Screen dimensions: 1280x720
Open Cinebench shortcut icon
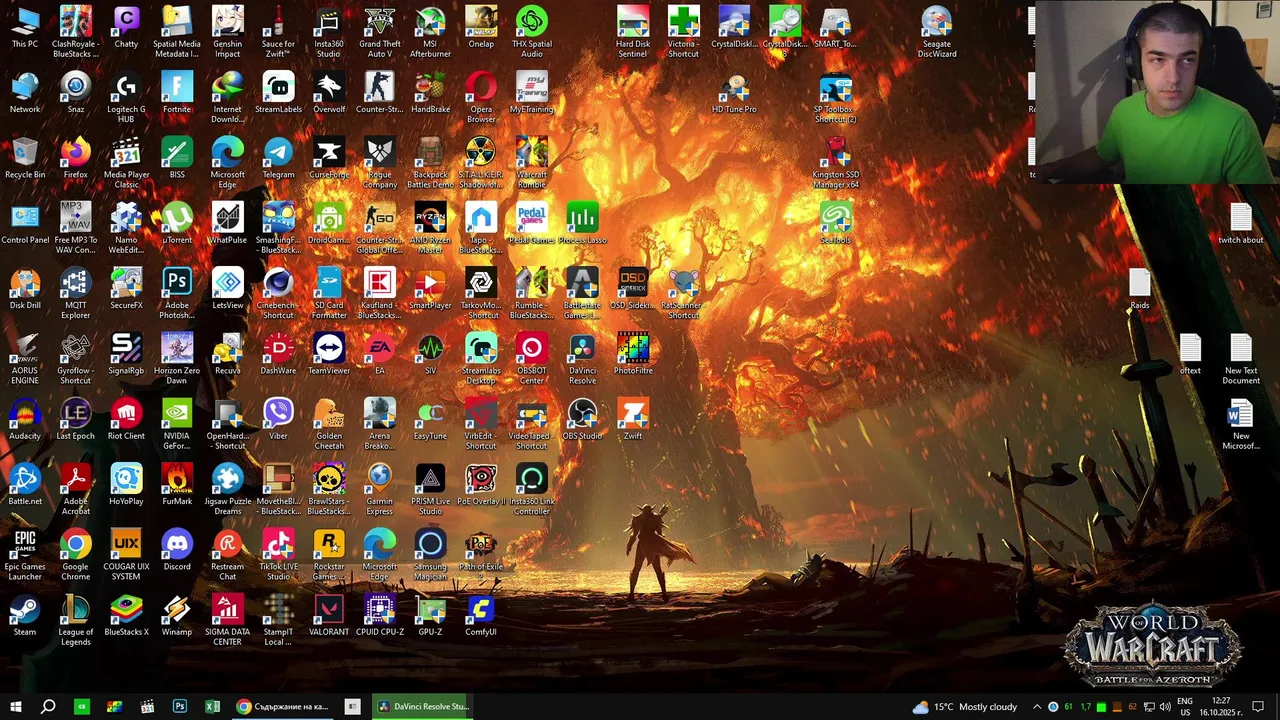tap(278, 292)
